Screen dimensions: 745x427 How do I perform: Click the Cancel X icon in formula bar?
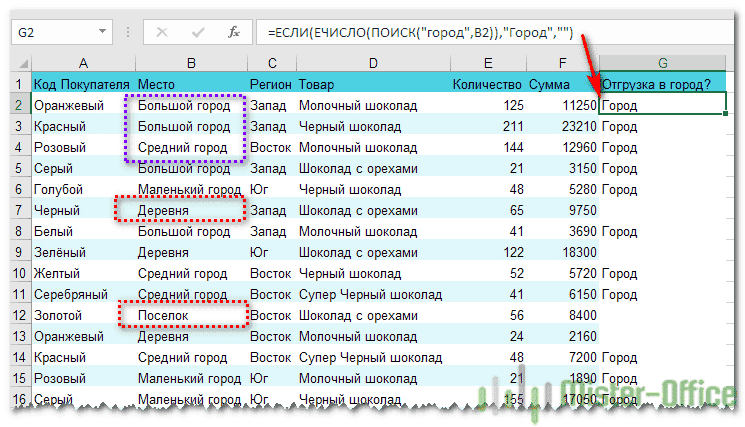[x=163, y=32]
